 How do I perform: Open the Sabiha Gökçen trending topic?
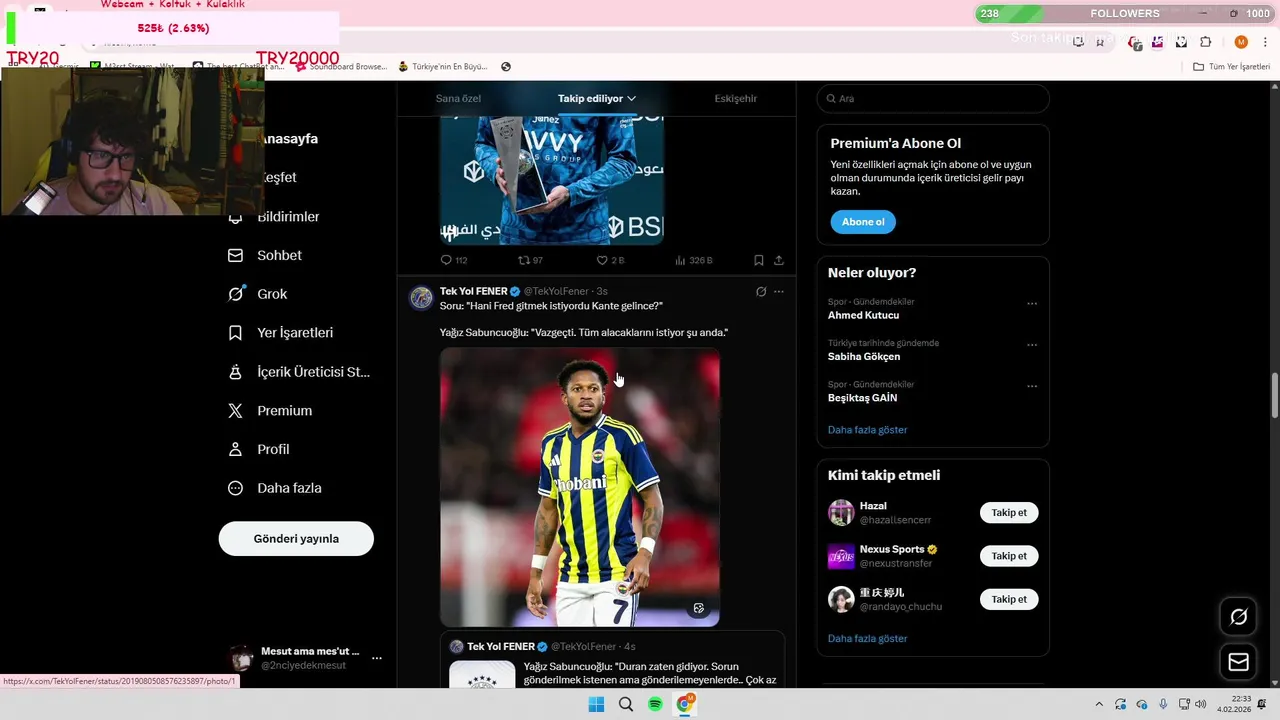point(864,357)
